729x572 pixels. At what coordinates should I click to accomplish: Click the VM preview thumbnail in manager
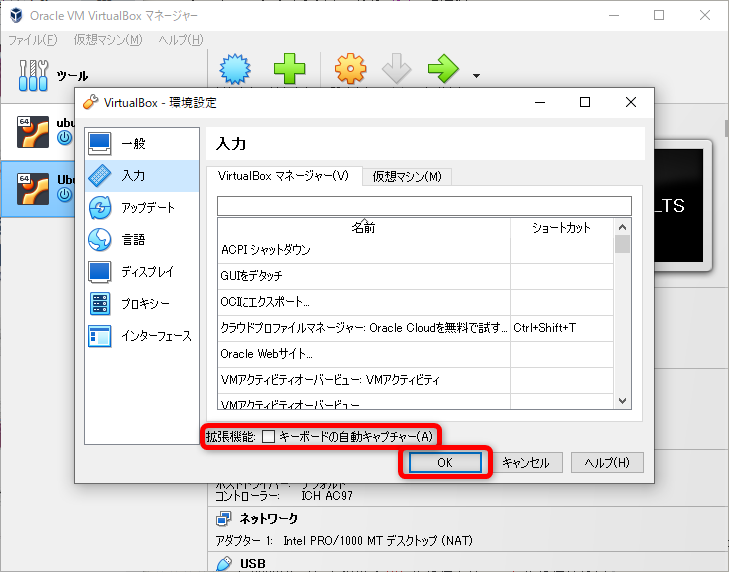(683, 206)
